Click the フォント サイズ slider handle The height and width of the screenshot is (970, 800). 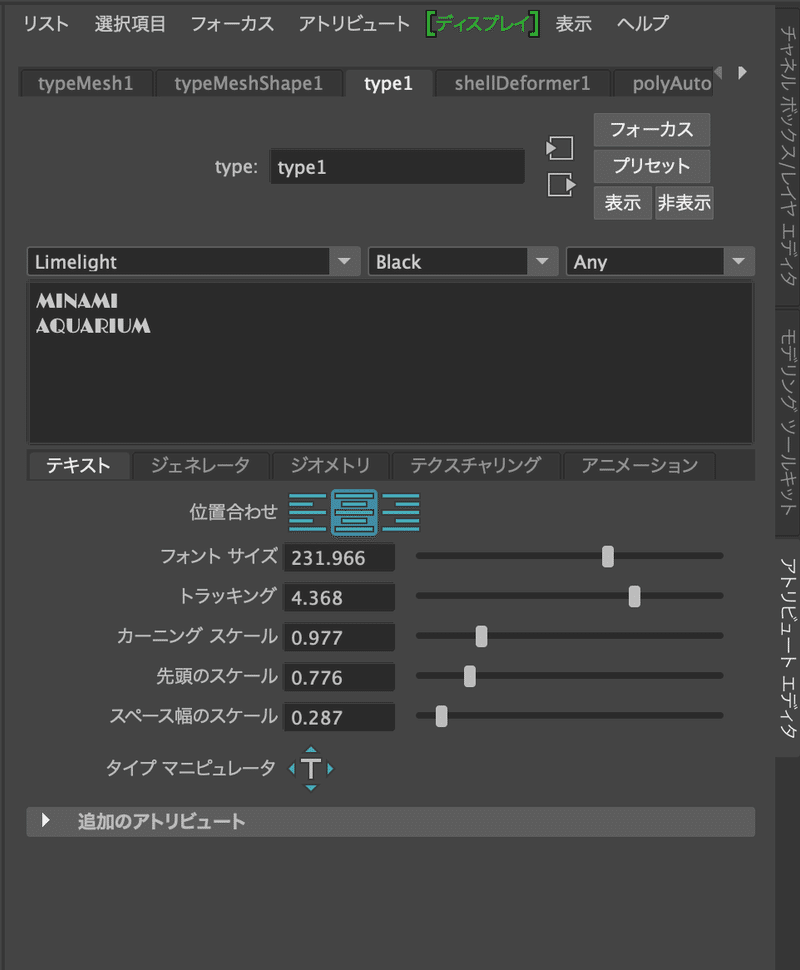pyautogui.click(x=608, y=556)
